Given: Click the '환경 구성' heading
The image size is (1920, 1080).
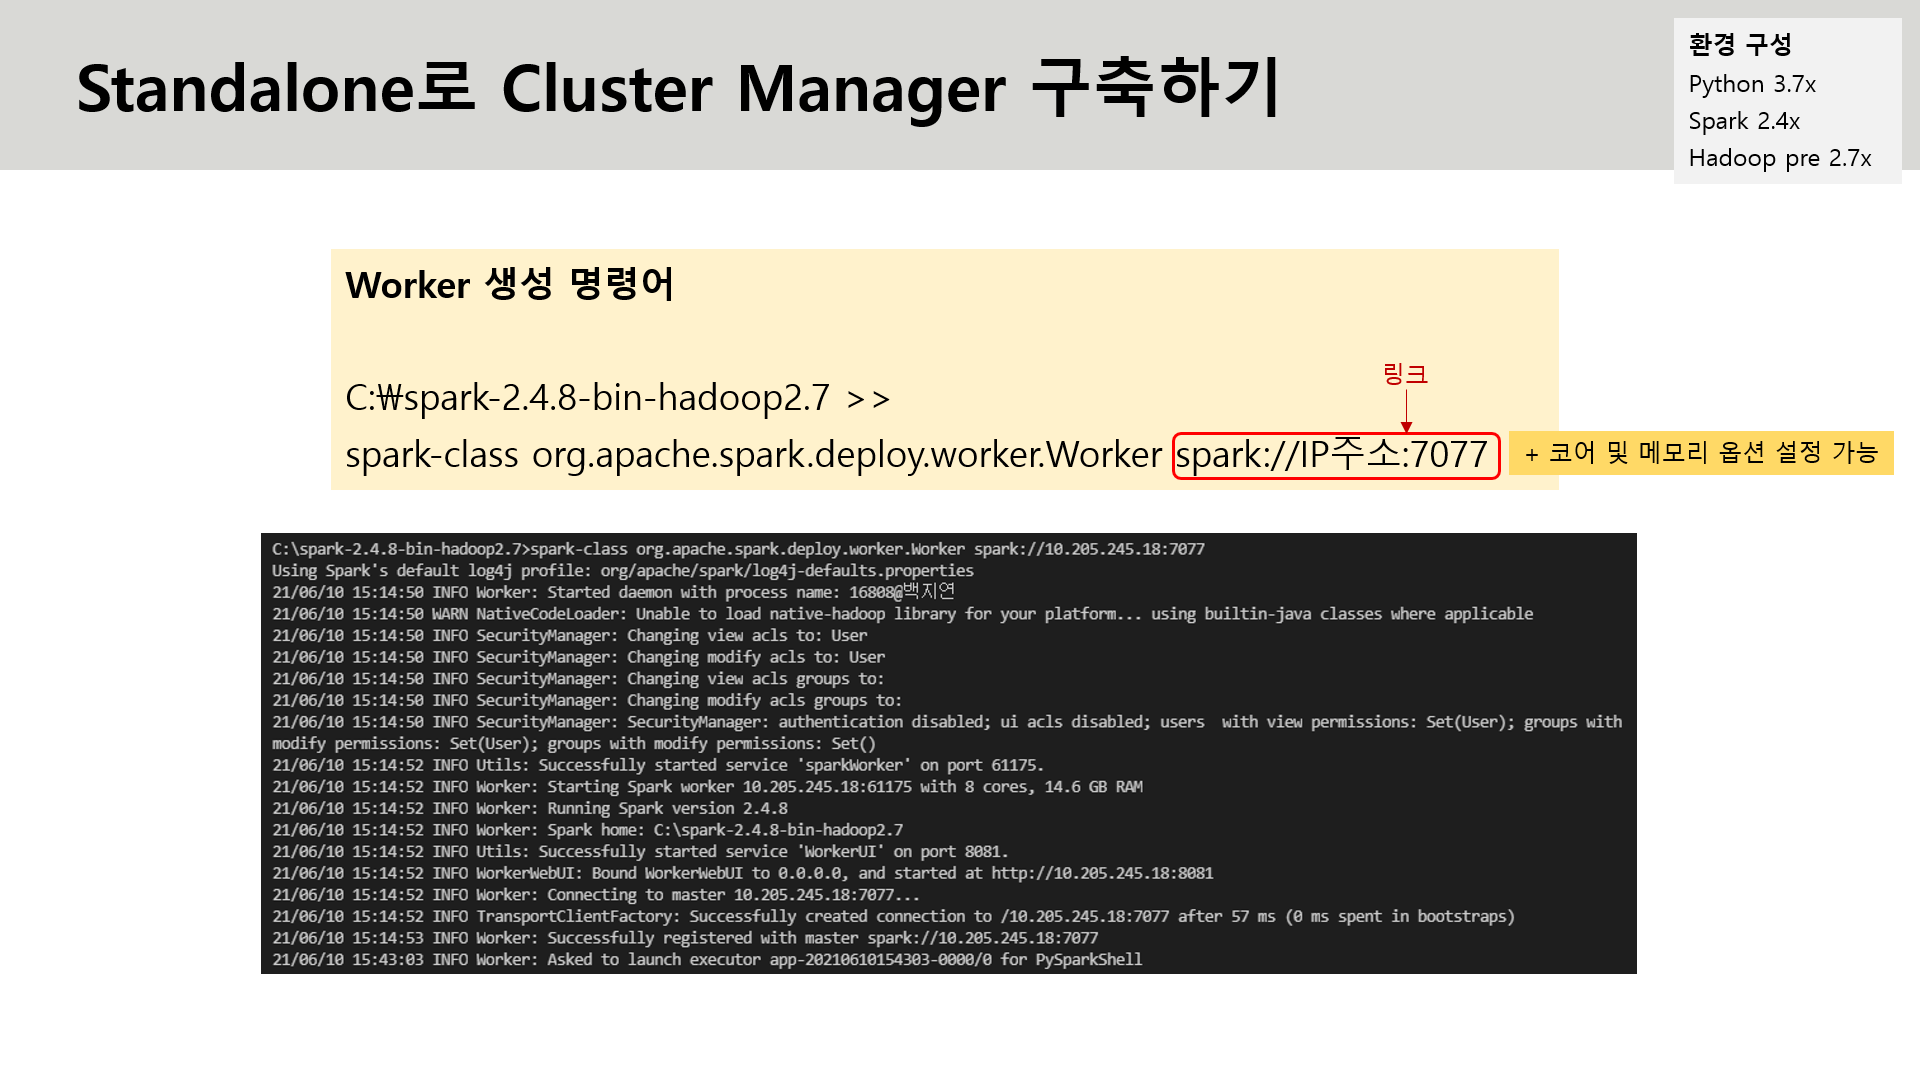Looking at the screenshot, I should [1740, 45].
